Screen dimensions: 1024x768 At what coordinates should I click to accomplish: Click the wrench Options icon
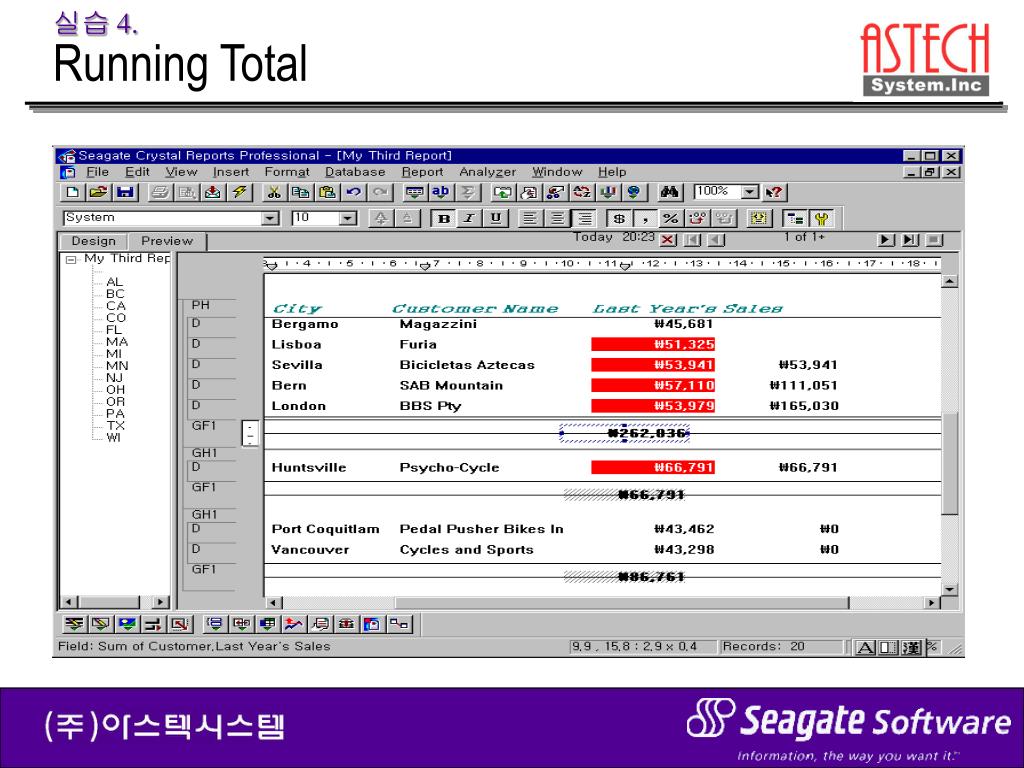[821, 219]
